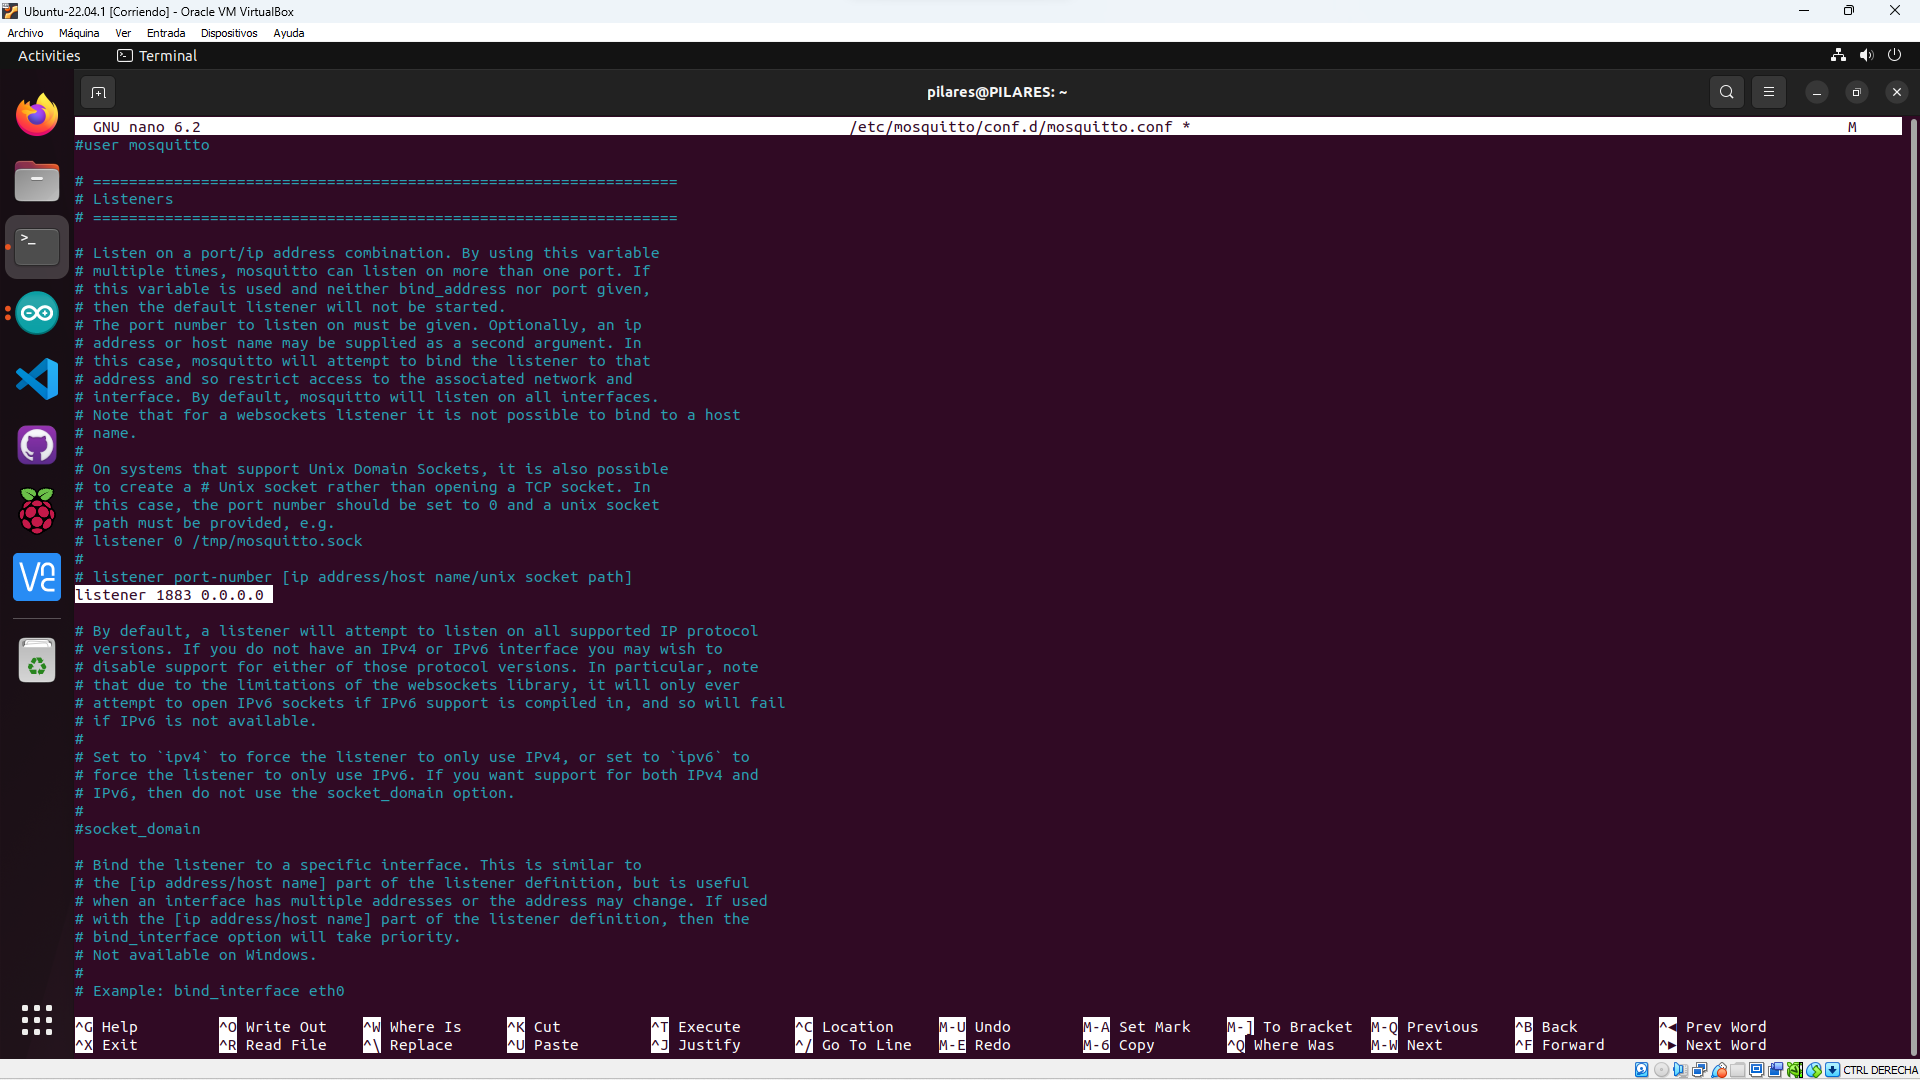
Task: Open the Activities overview
Action: (49, 56)
